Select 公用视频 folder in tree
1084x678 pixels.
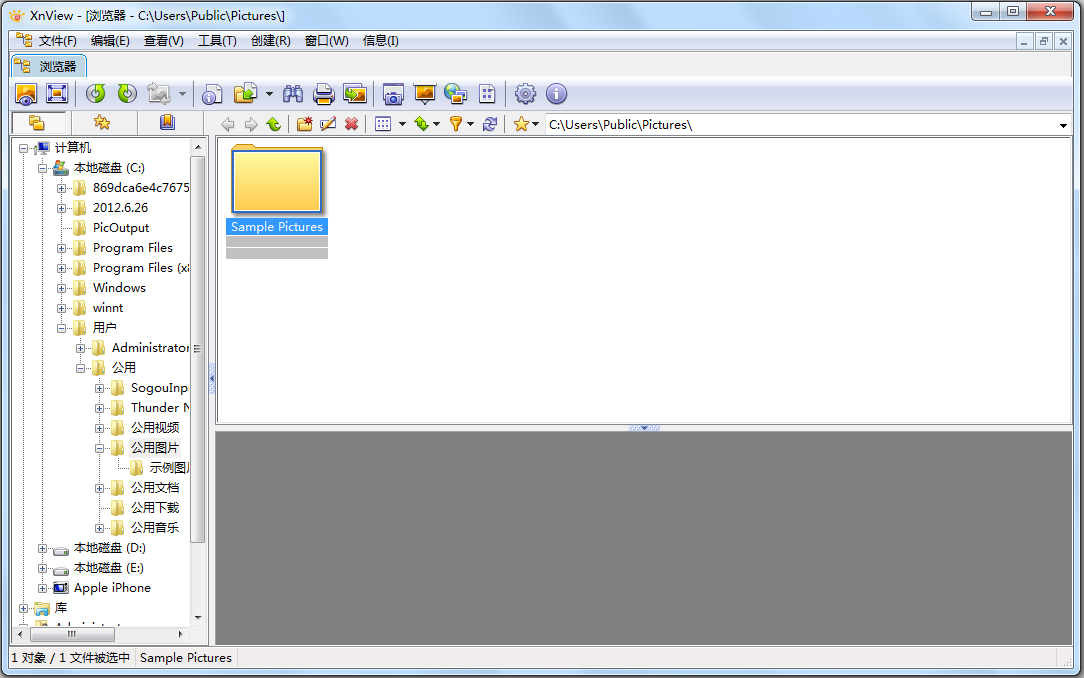click(x=155, y=428)
